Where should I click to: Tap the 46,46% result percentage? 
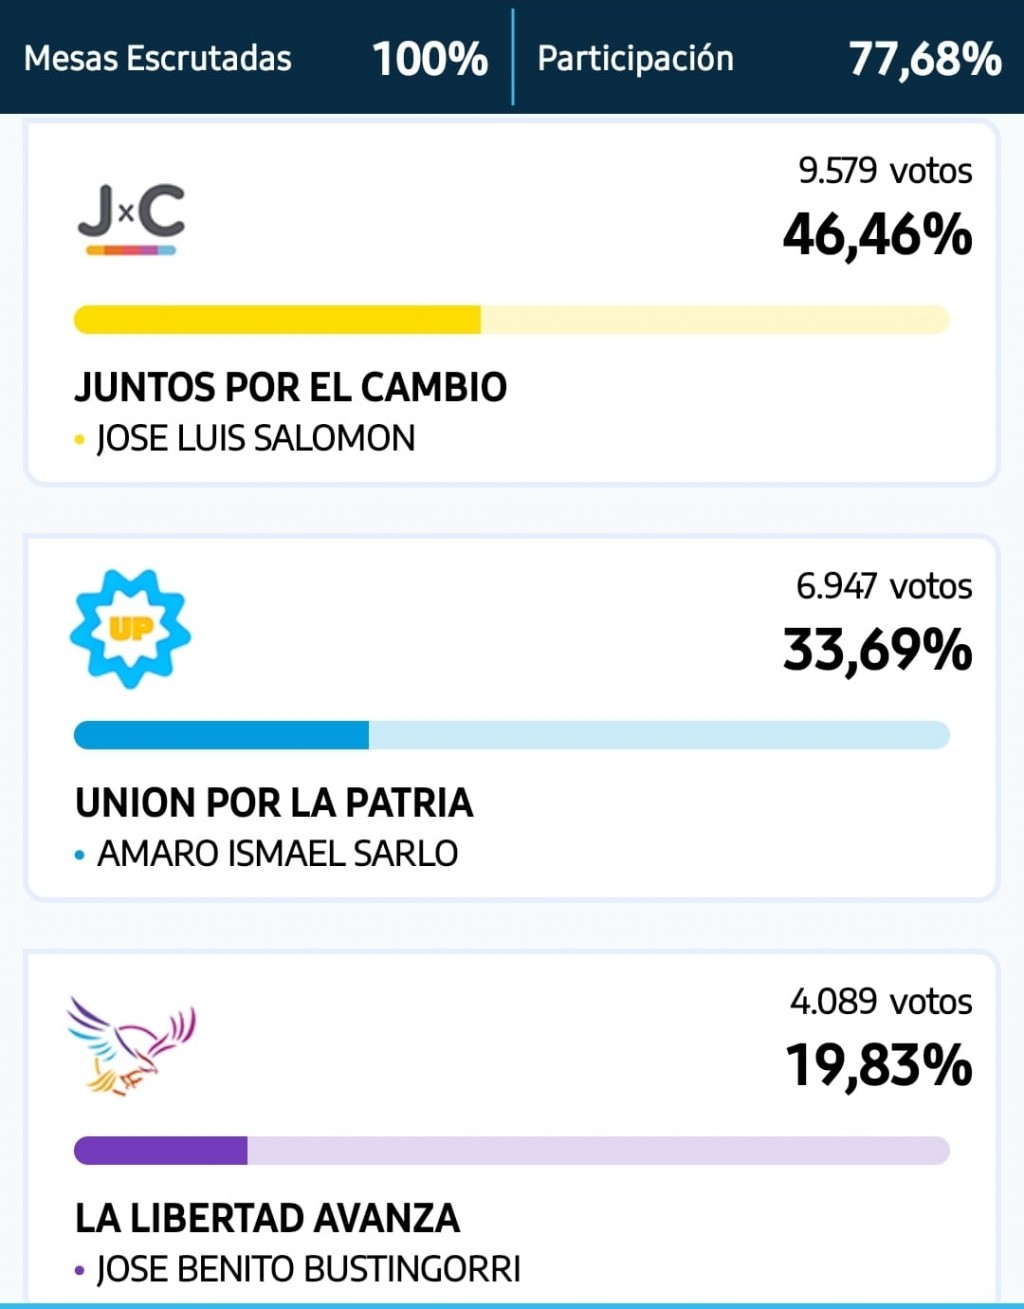pos(877,235)
